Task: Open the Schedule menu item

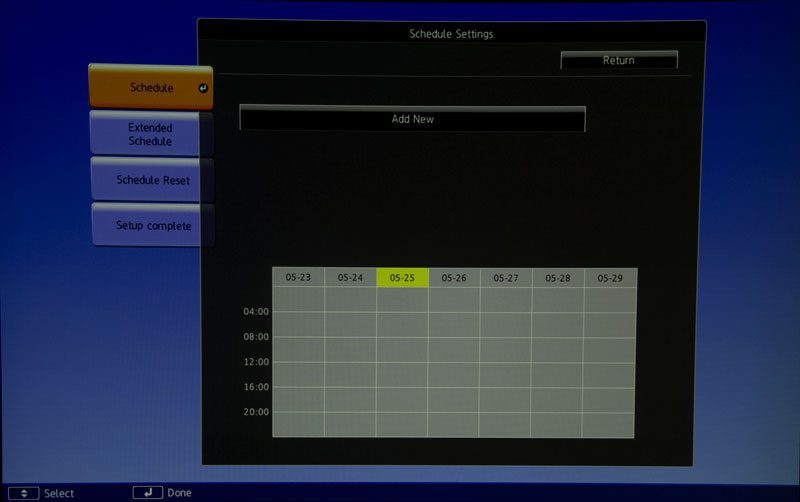Action: coord(151,87)
